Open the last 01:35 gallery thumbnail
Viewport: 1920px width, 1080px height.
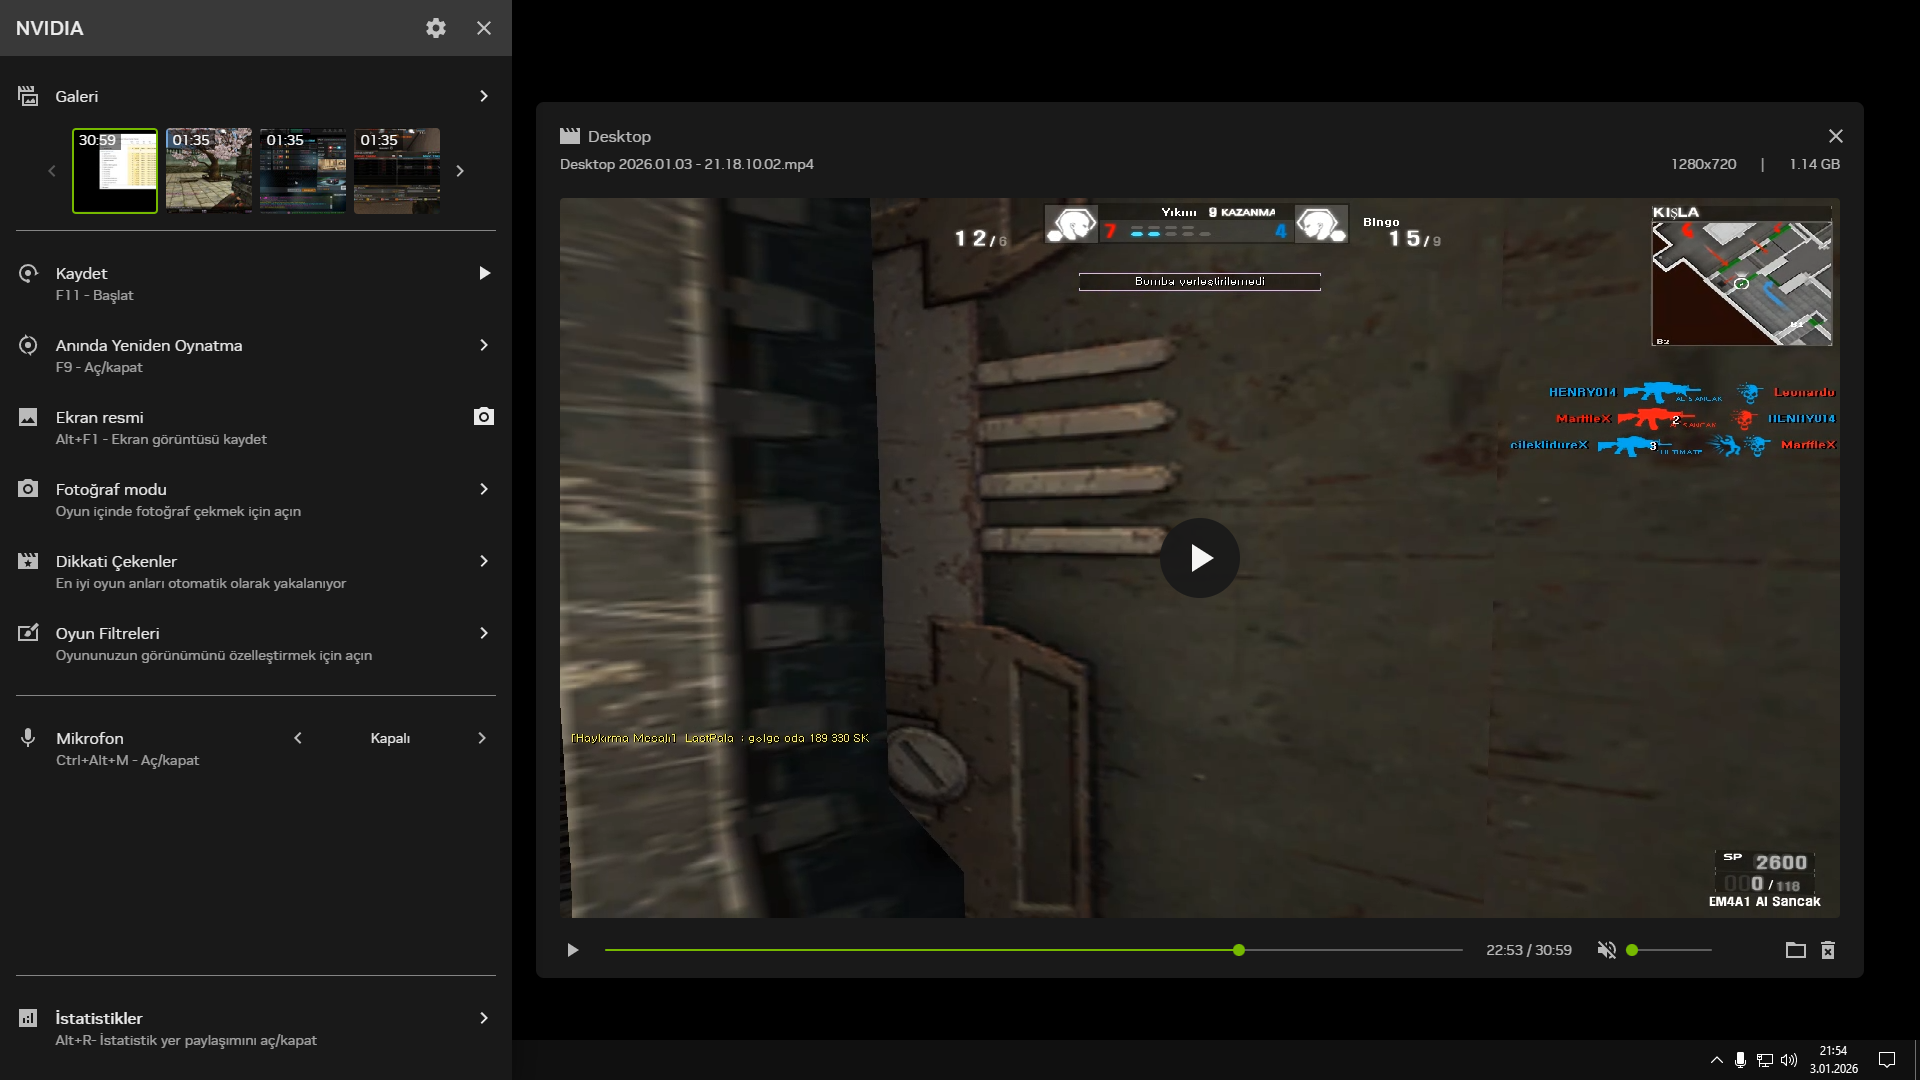[397, 171]
